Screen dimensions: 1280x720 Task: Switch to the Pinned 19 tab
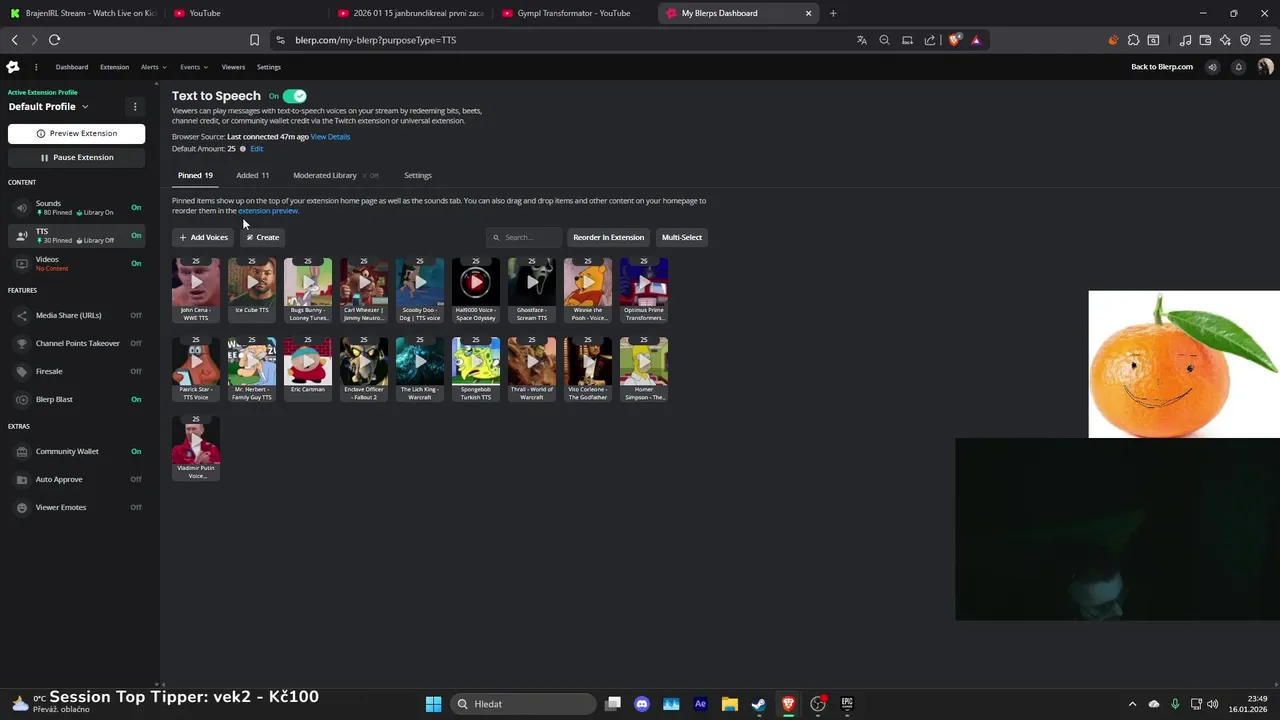tap(195, 175)
